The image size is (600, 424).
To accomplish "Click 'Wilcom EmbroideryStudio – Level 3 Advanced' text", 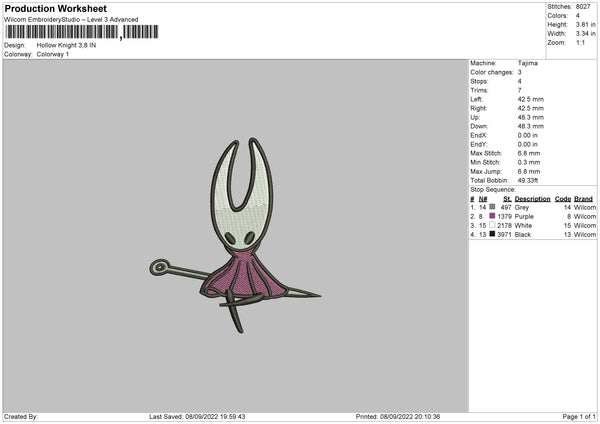I will pos(71,20).
